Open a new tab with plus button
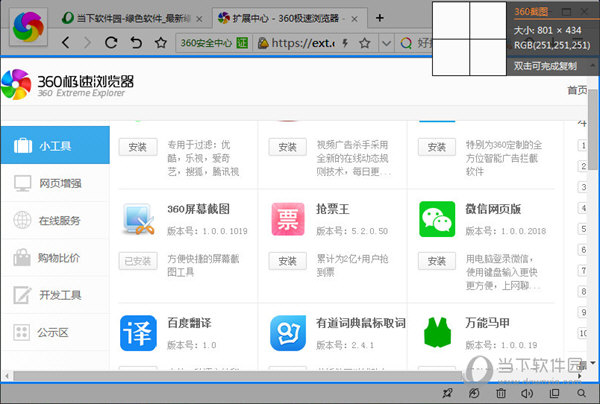The height and width of the screenshot is (404, 600). (x=380, y=18)
